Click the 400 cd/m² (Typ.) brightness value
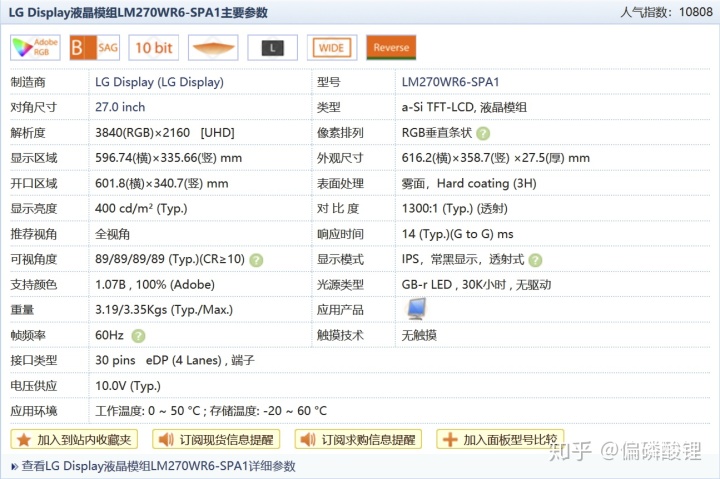The width and height of the screenshot is (720, 479). click(x=141, y=209)
